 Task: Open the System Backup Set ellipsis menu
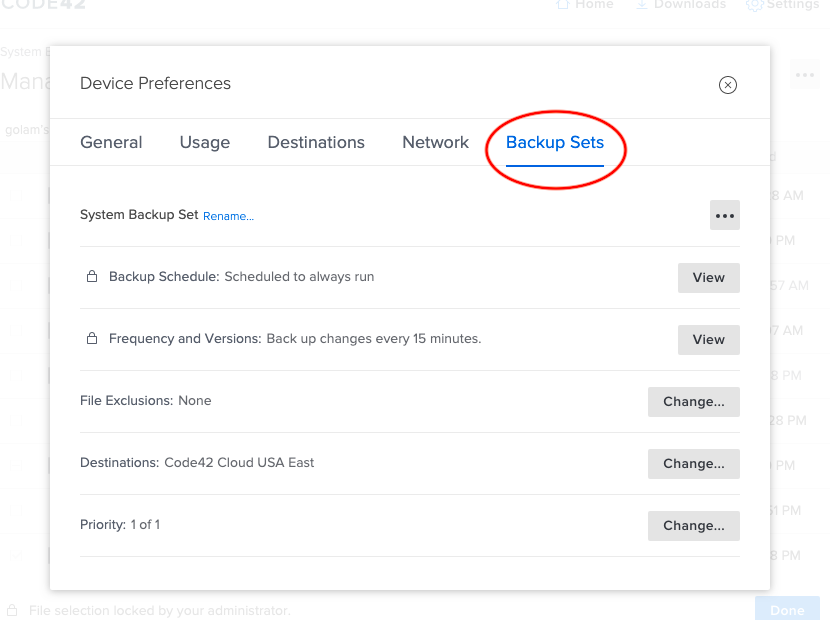click(725, 215)
